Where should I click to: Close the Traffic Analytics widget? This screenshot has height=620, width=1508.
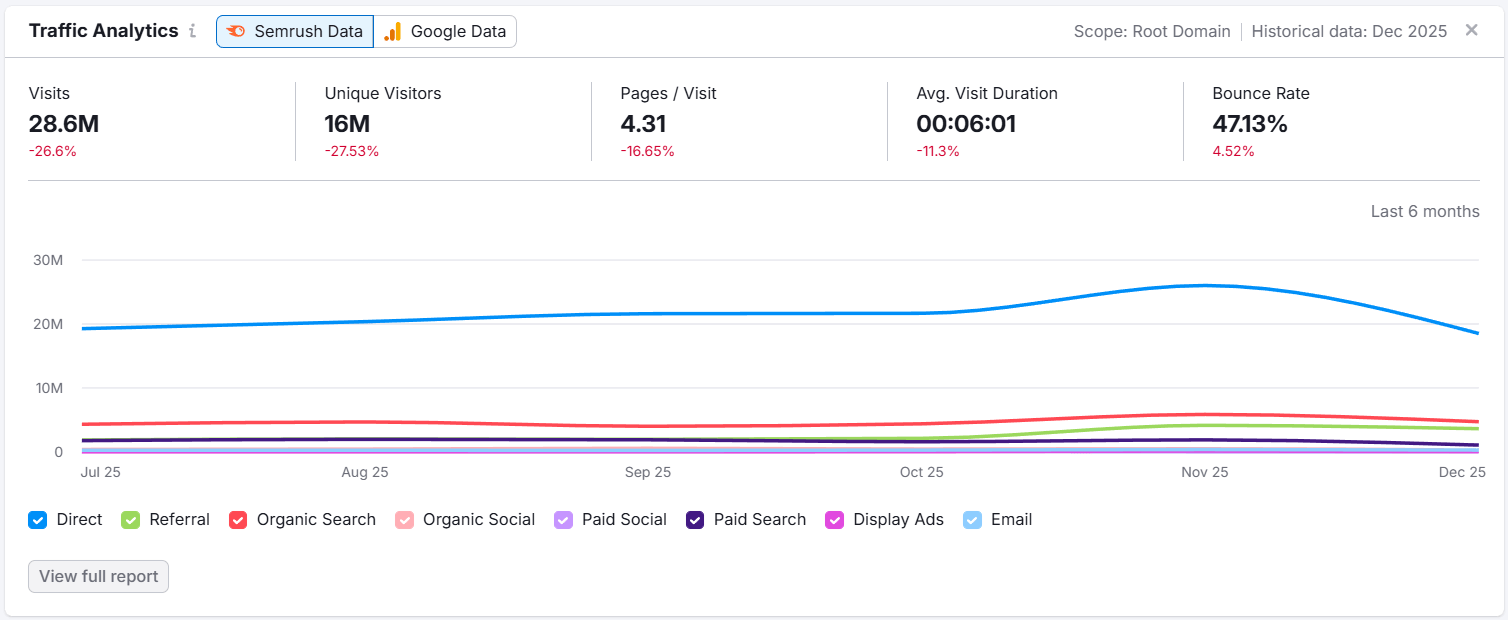[x=1471, y=30]
